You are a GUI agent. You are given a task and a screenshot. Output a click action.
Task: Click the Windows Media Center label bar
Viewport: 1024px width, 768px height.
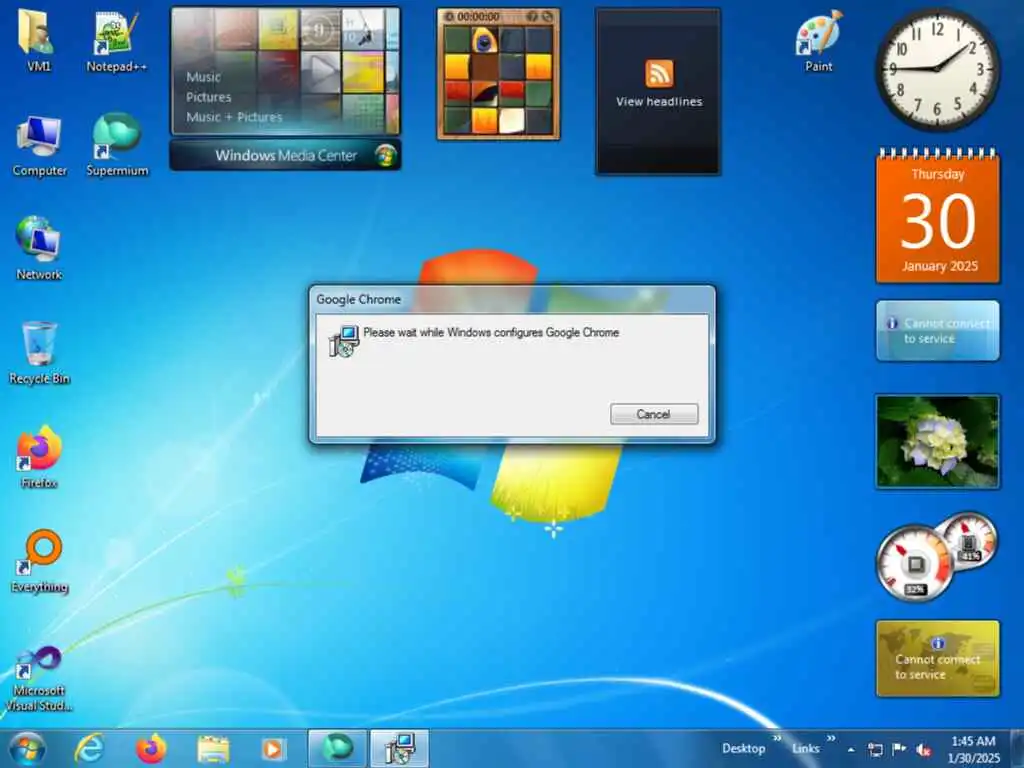pos(285,155)
